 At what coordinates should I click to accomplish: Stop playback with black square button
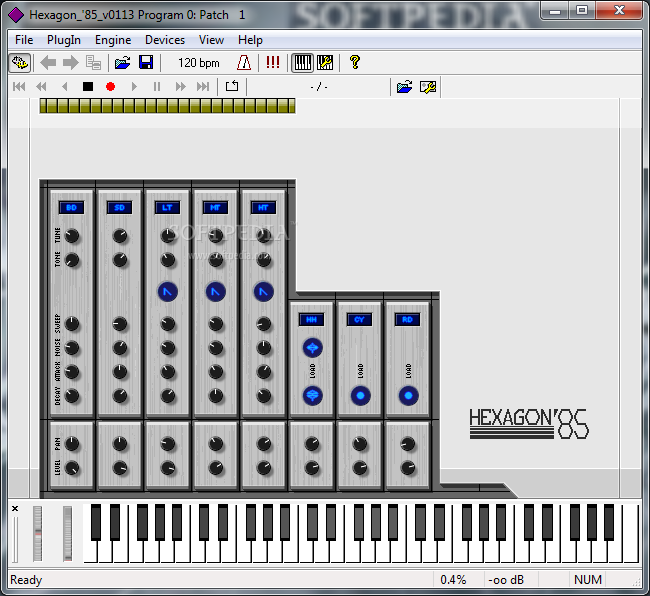pyautogui.click(x=88, y=87)
